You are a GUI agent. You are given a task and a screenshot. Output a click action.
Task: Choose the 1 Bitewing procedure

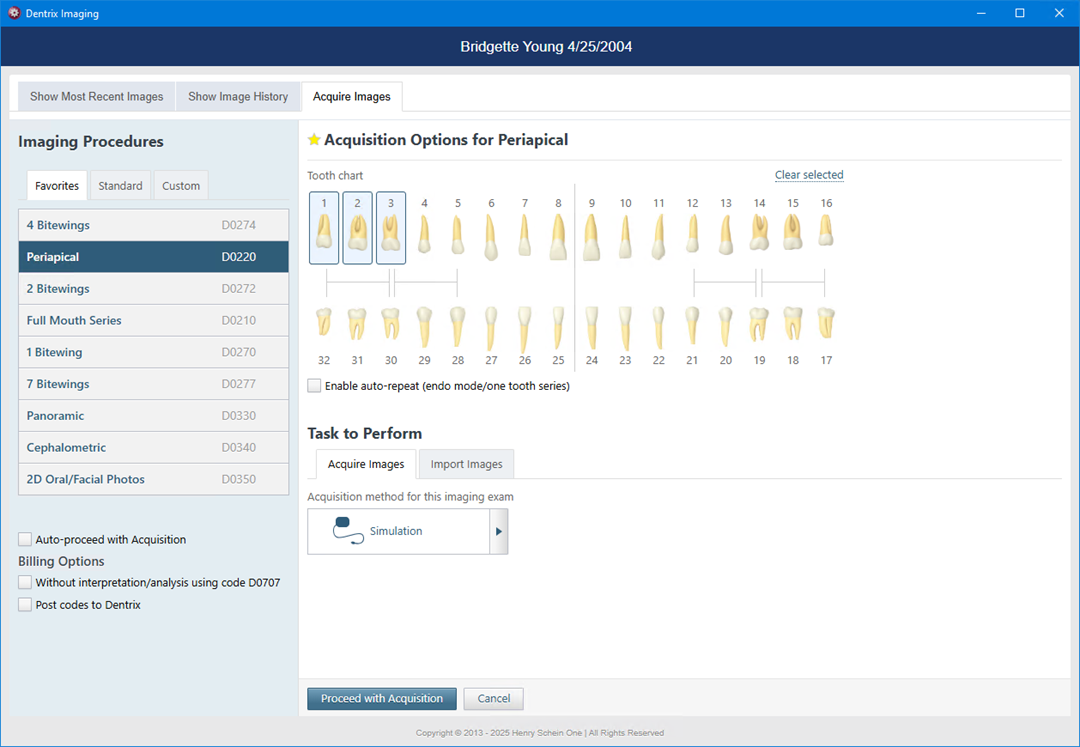click(154, 352)
